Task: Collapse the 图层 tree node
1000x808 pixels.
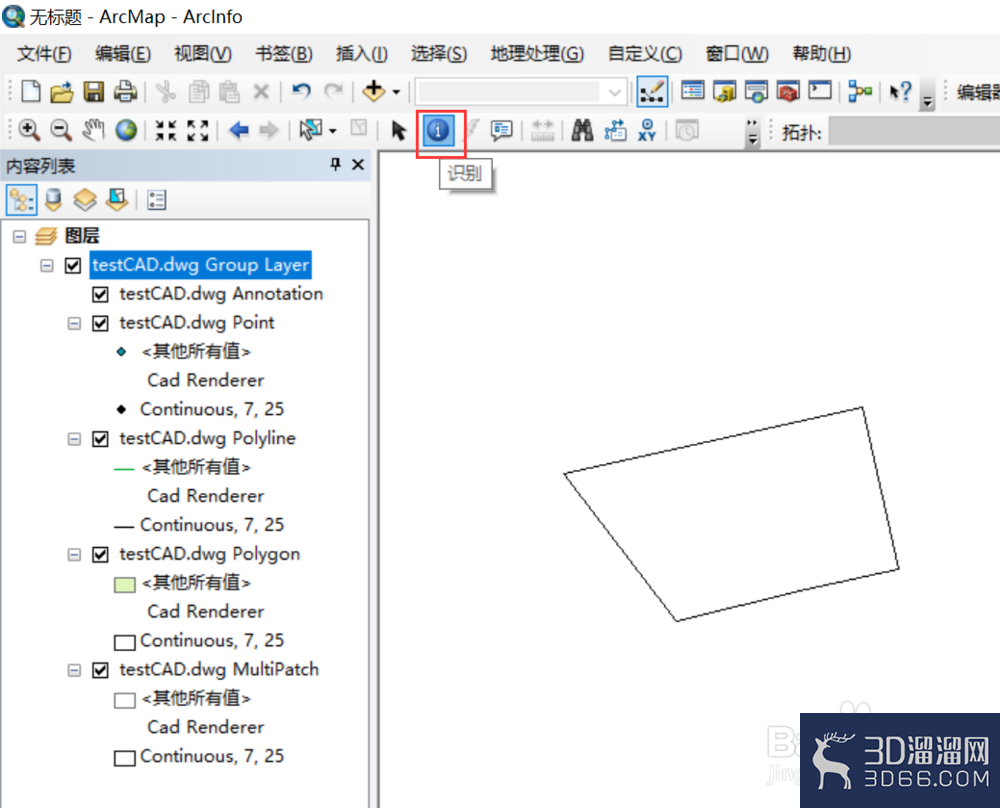Action: coord(18,236)
